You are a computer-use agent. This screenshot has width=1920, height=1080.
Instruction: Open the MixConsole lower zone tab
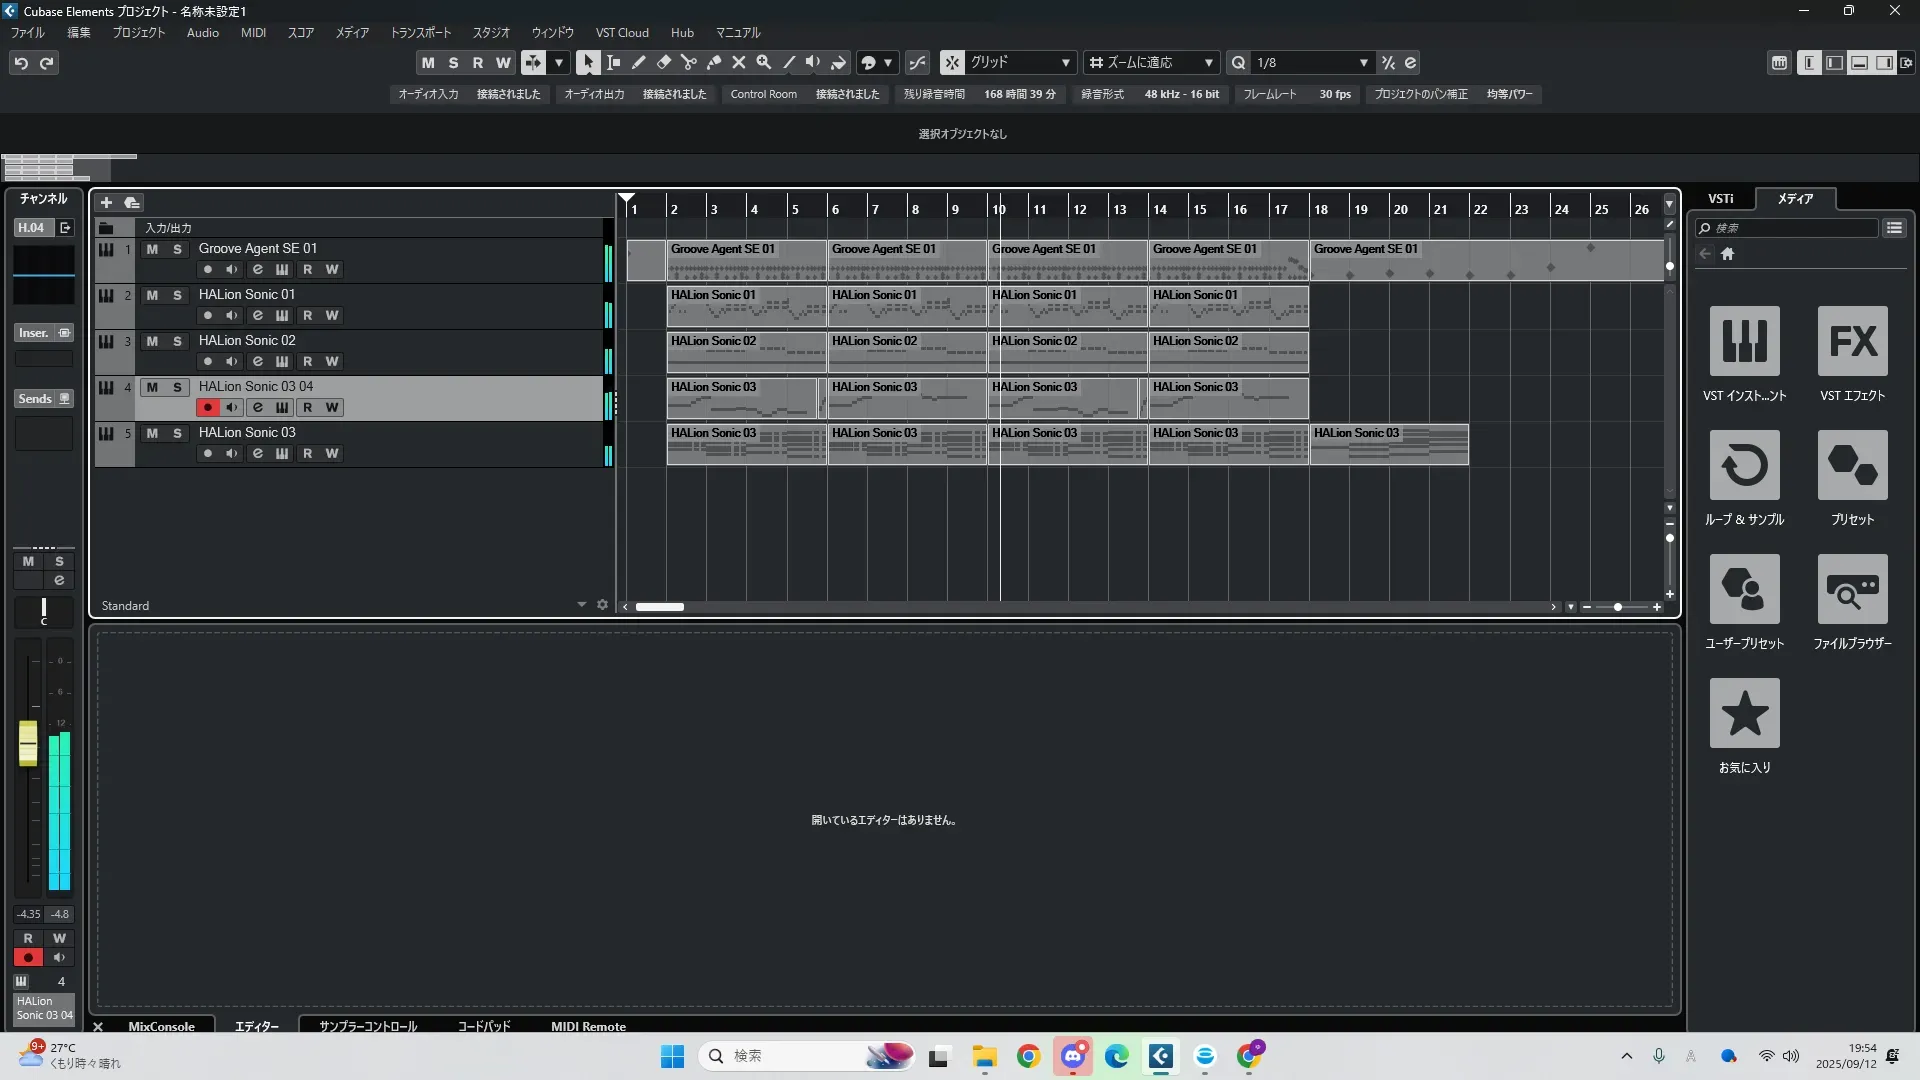[x=161, y=1026]
